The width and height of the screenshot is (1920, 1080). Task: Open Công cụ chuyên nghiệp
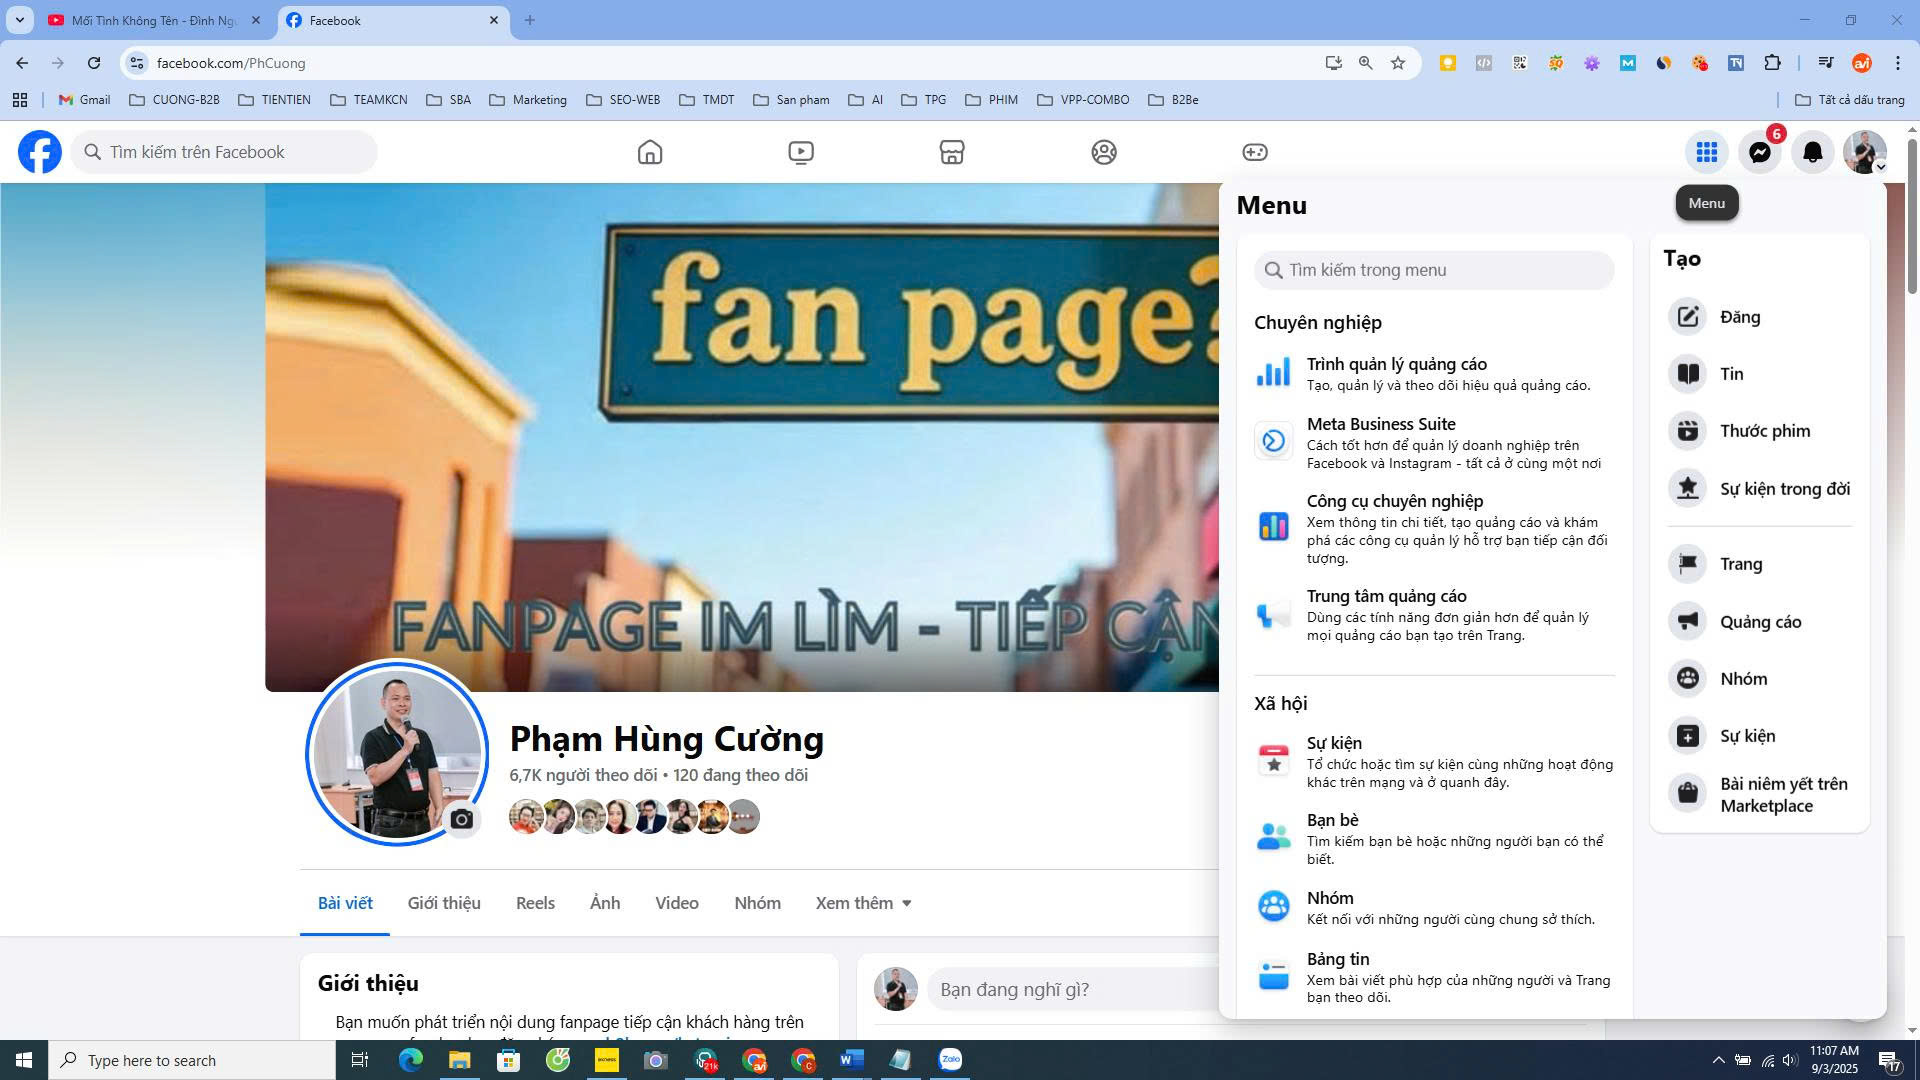1434,529
